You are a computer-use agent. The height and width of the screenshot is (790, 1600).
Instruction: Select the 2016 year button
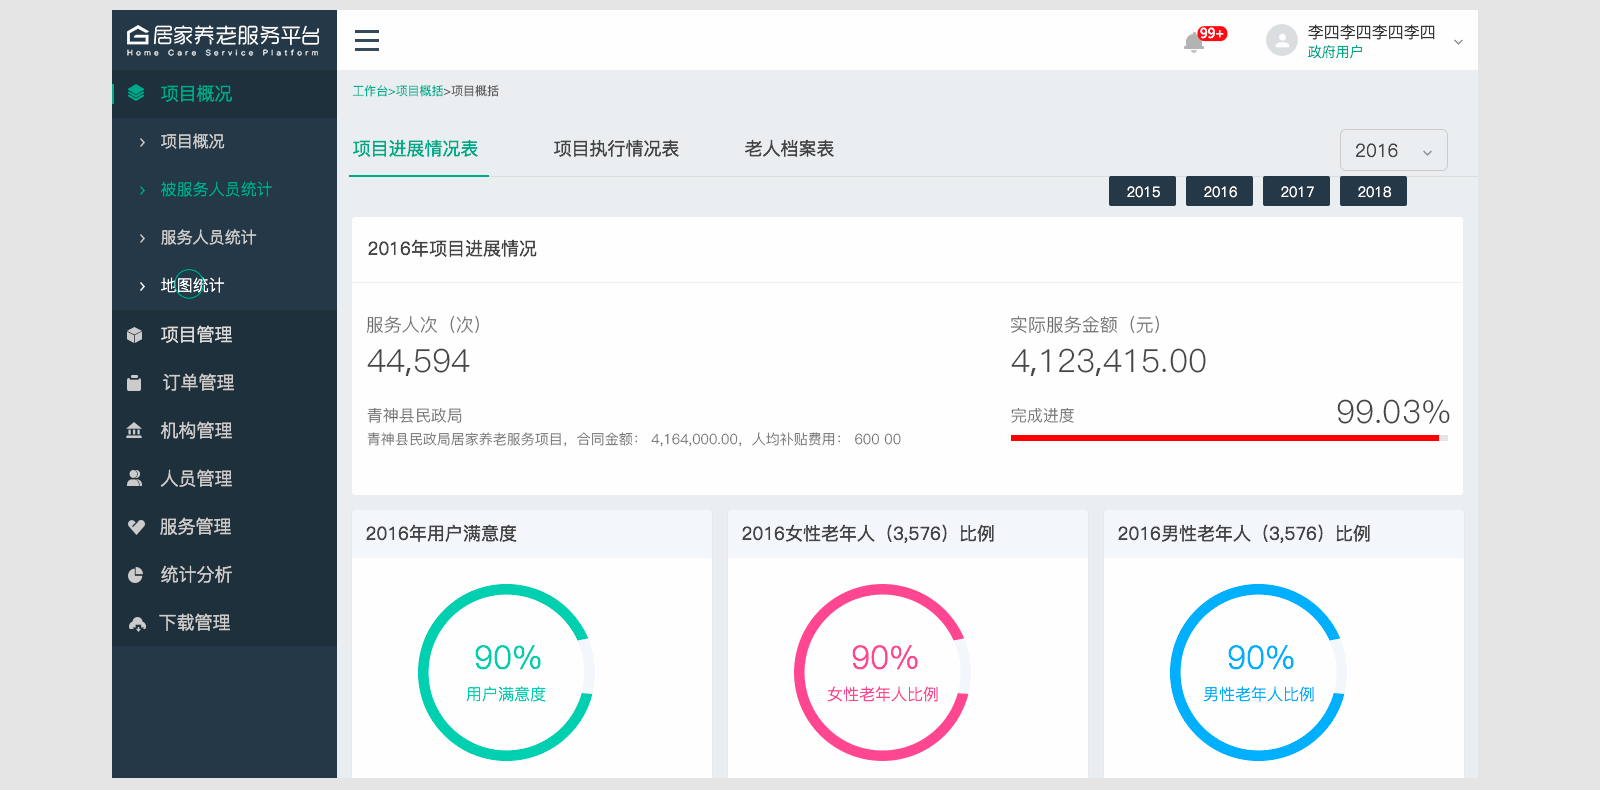point(1220,191)
